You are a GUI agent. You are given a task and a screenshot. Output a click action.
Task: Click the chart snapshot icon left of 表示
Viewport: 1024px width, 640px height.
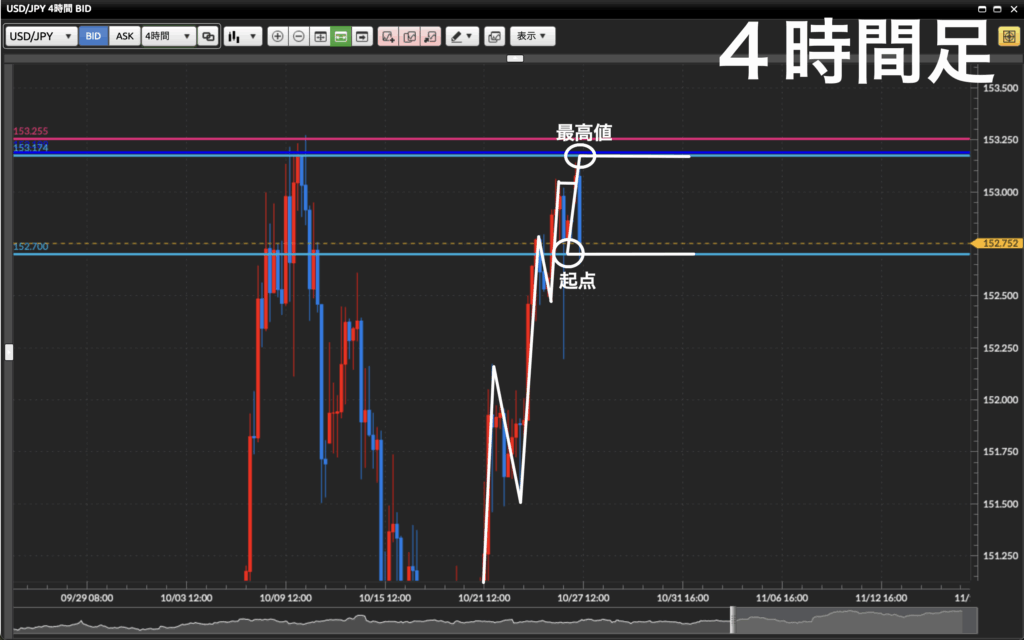point(493,36)
